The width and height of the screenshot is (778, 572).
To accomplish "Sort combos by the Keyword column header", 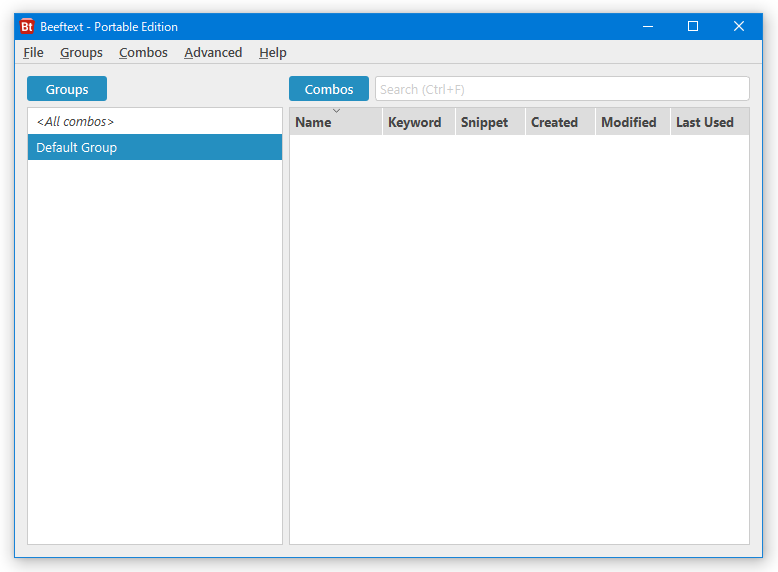I will click(x=419, y=122).
